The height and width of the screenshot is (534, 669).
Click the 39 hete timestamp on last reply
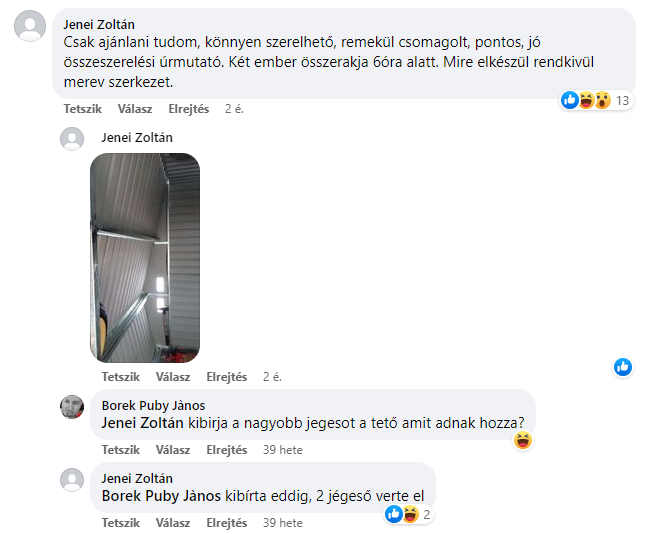point(282,523)
